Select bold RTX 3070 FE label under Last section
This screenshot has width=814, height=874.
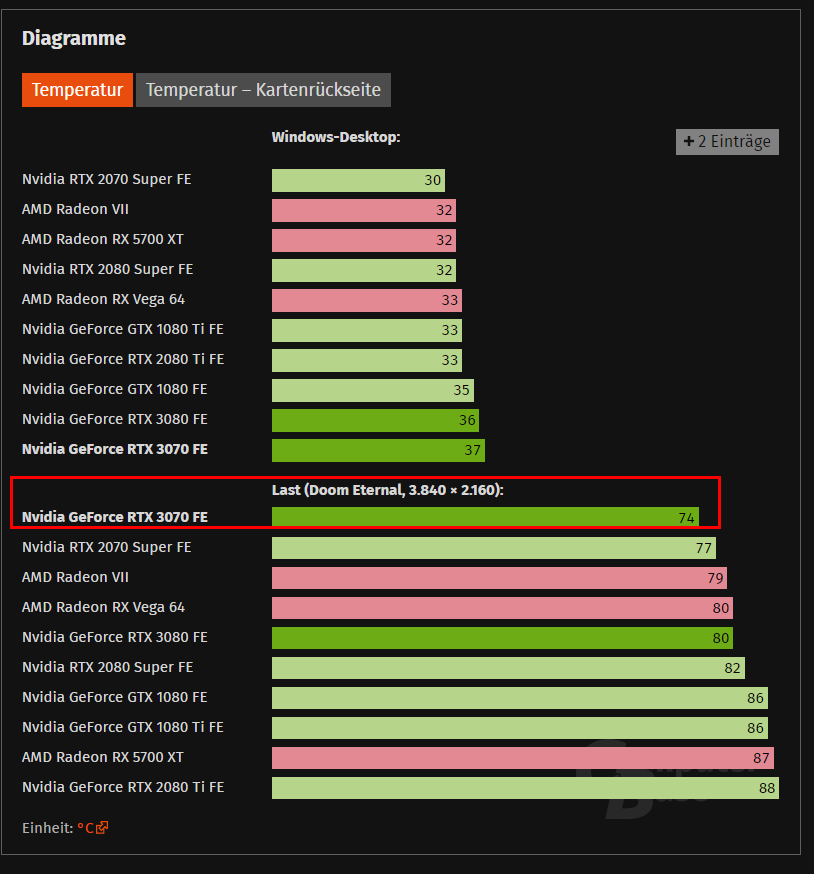click(x=115, y=518)
